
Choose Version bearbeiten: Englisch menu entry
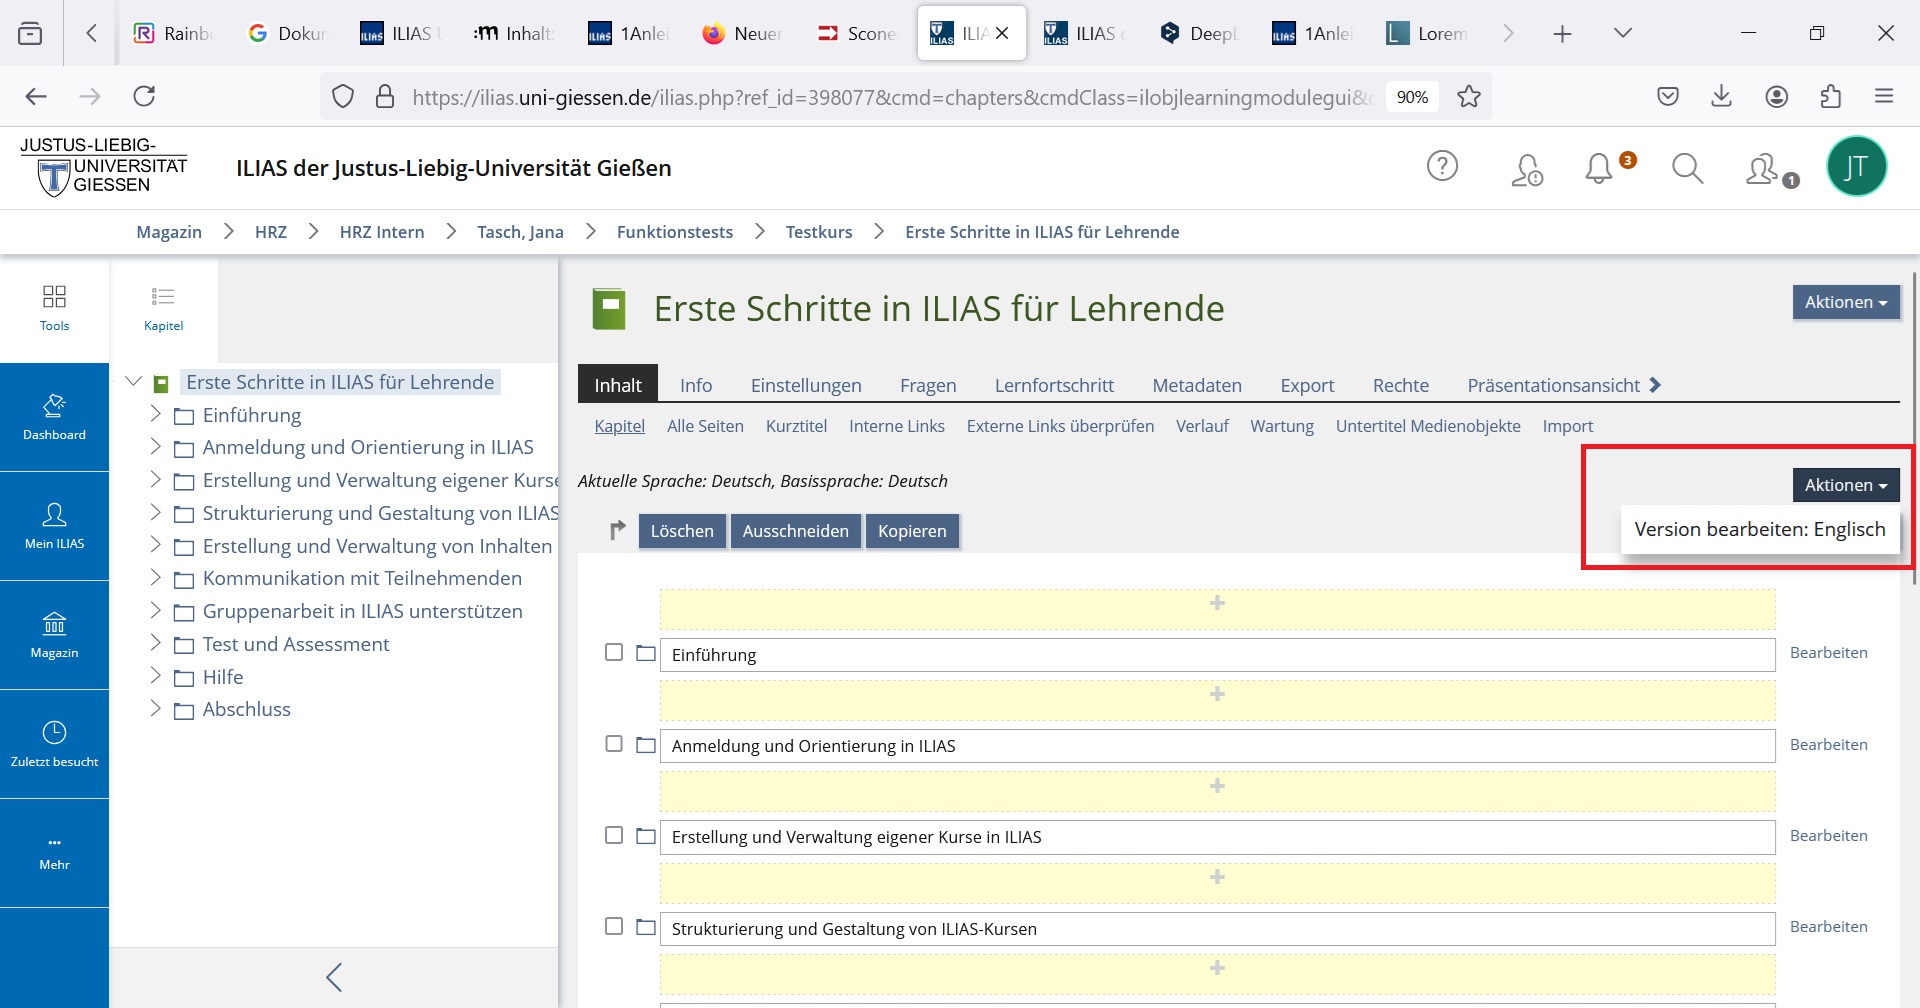pos(1759,529)
